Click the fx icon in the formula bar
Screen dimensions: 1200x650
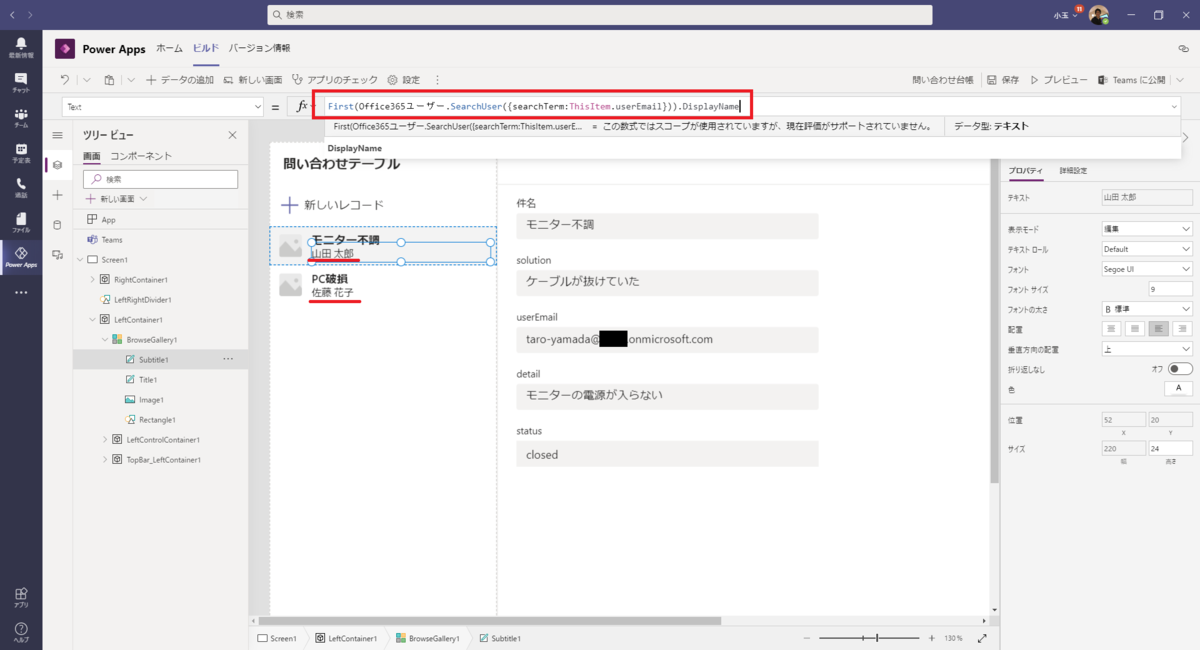point(304,105)
